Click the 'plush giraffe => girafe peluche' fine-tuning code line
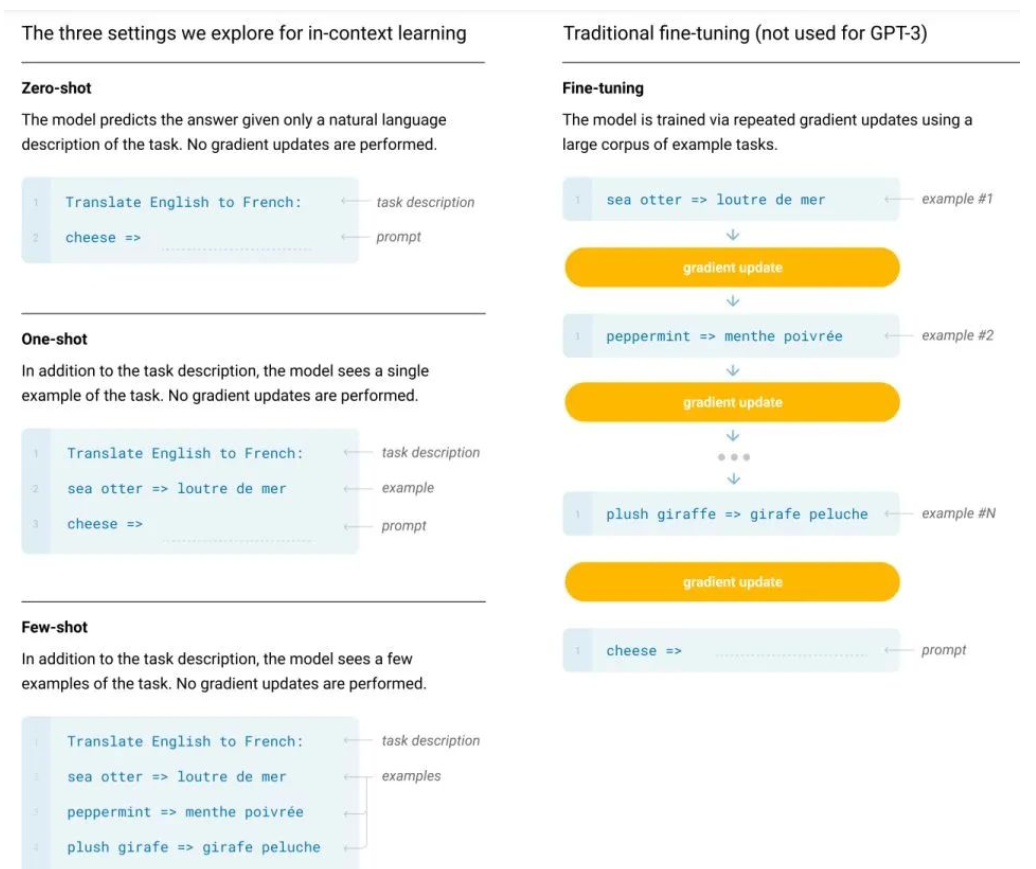Screen dimensions: 1036x869 click(736, 514)
